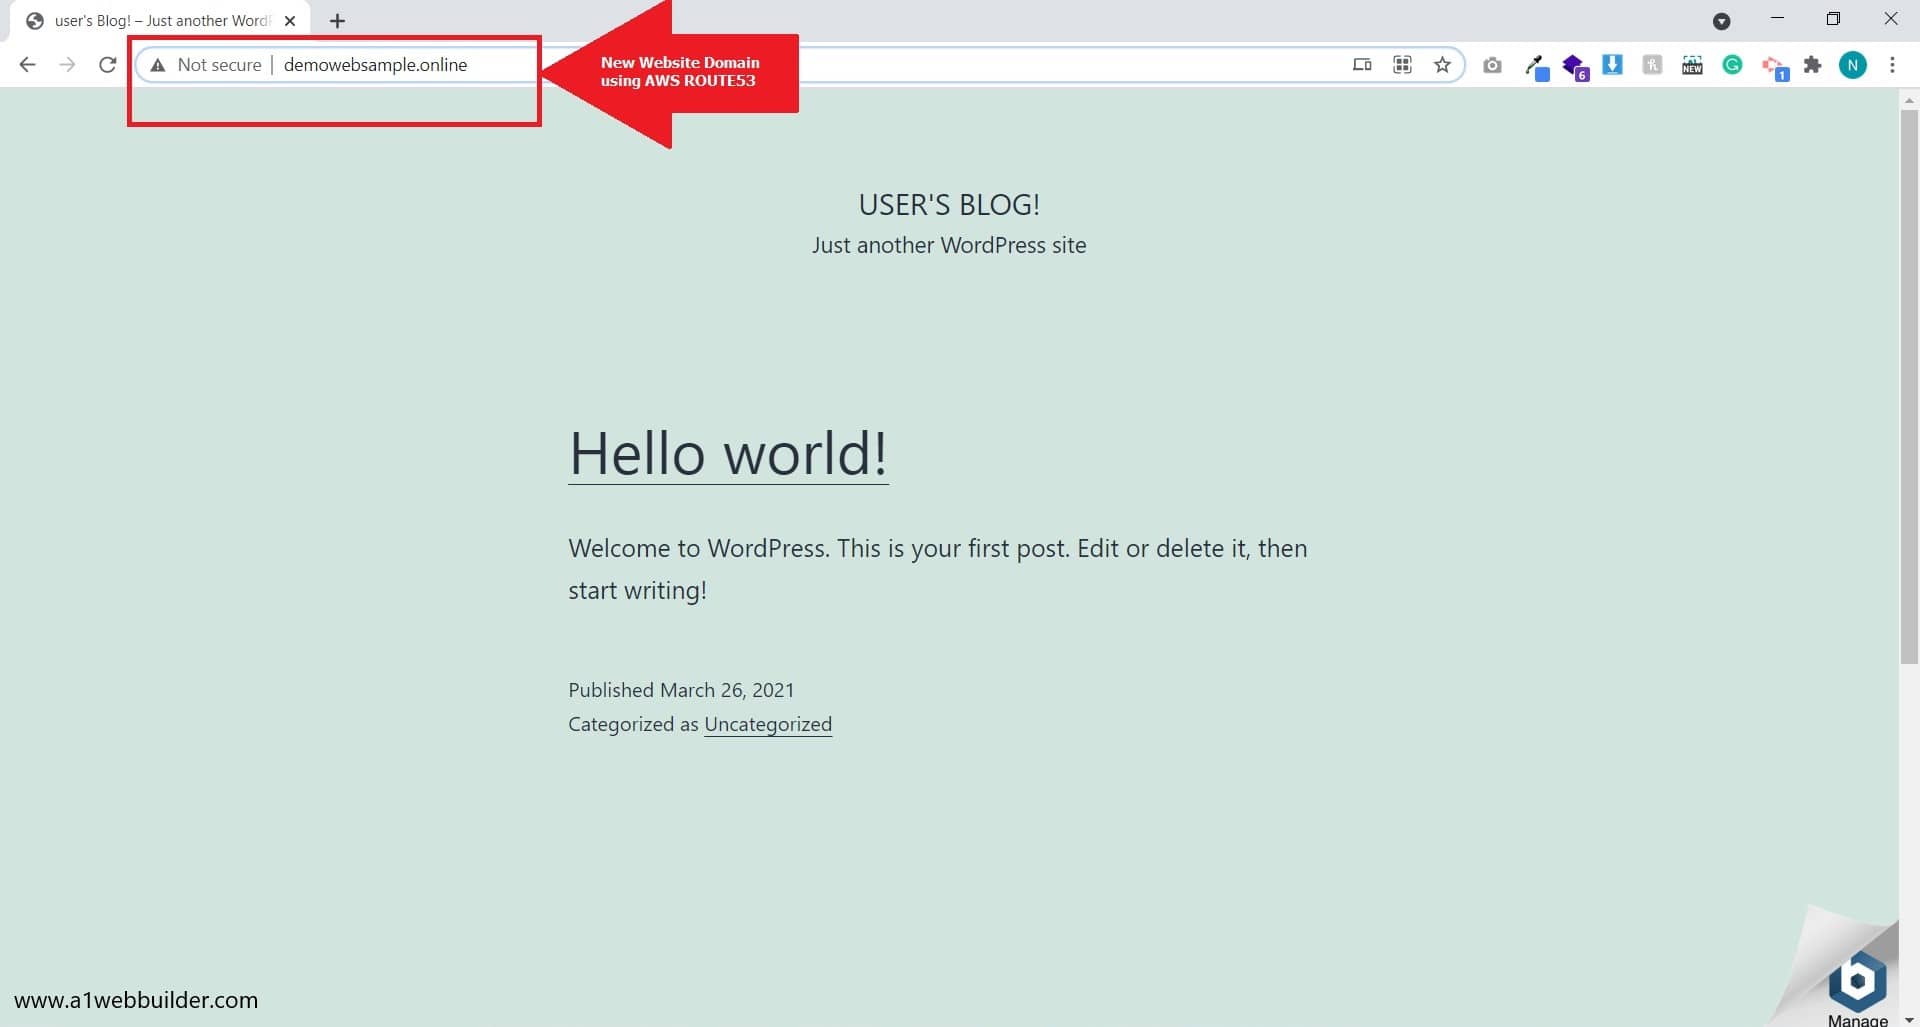Image resolution: width=1920 pixels, height=1027 pixels.
Task: Open the device toolbar icon in address bar
Action: coord(1362,65)
